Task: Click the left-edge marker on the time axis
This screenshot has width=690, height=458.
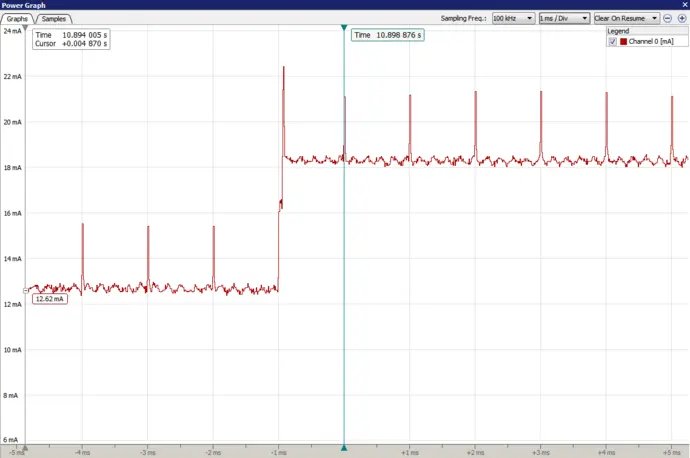Action: coord(26,449)
